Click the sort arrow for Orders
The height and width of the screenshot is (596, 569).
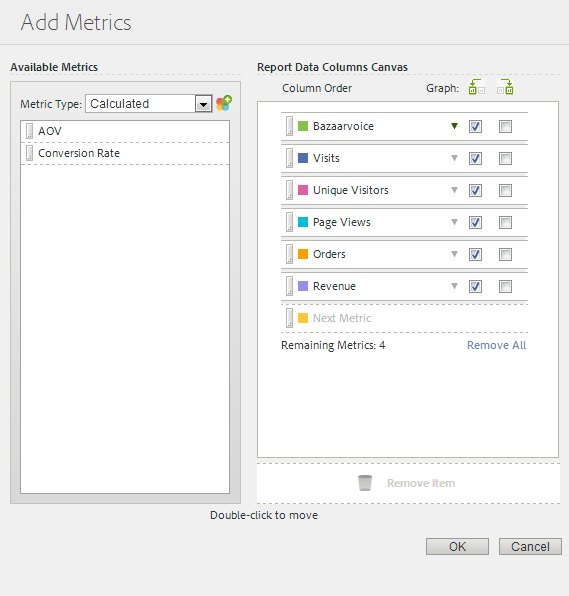[x=454, y=254]
